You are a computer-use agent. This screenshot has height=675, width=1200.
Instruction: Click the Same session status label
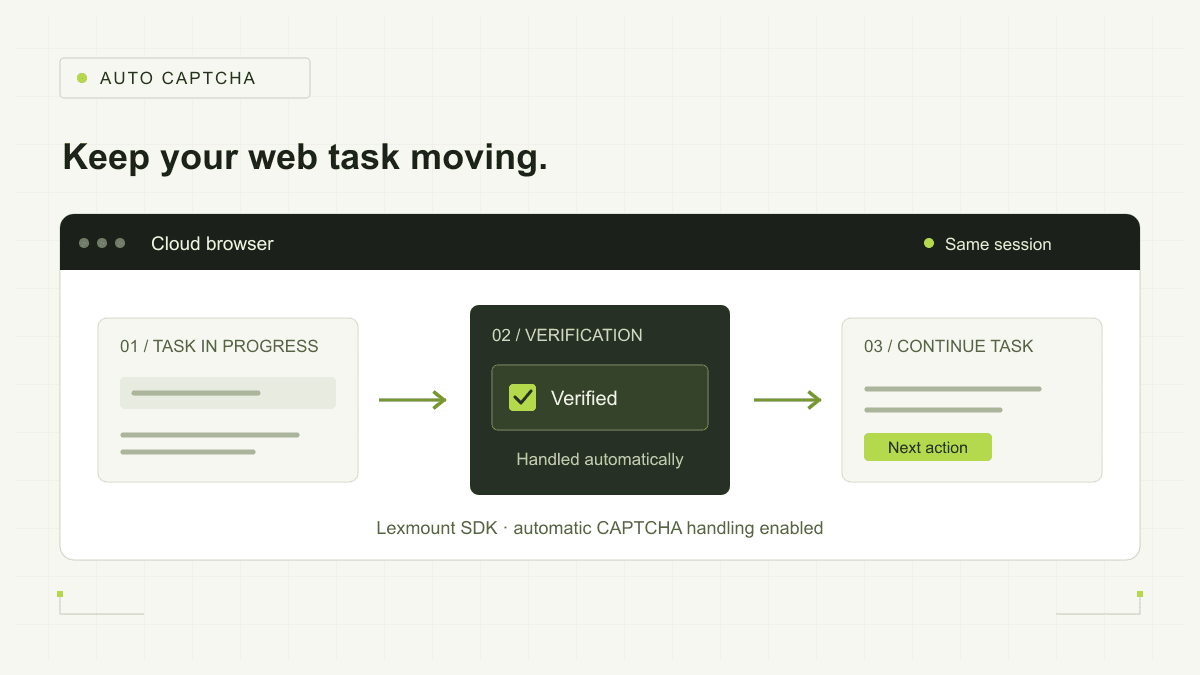[x=998, y=244]
